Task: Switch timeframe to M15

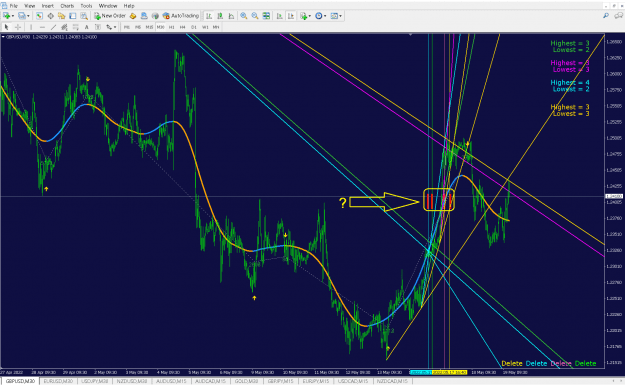Action: pos(149,27)
